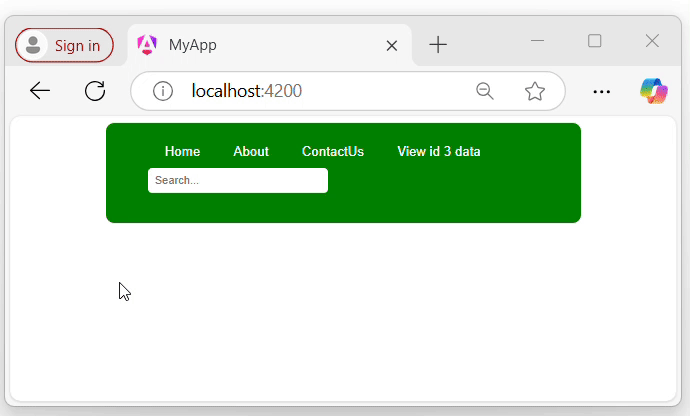The image size is (690, 416).
Task: Open browser settings and more menu
Action: tap(602, 92)
